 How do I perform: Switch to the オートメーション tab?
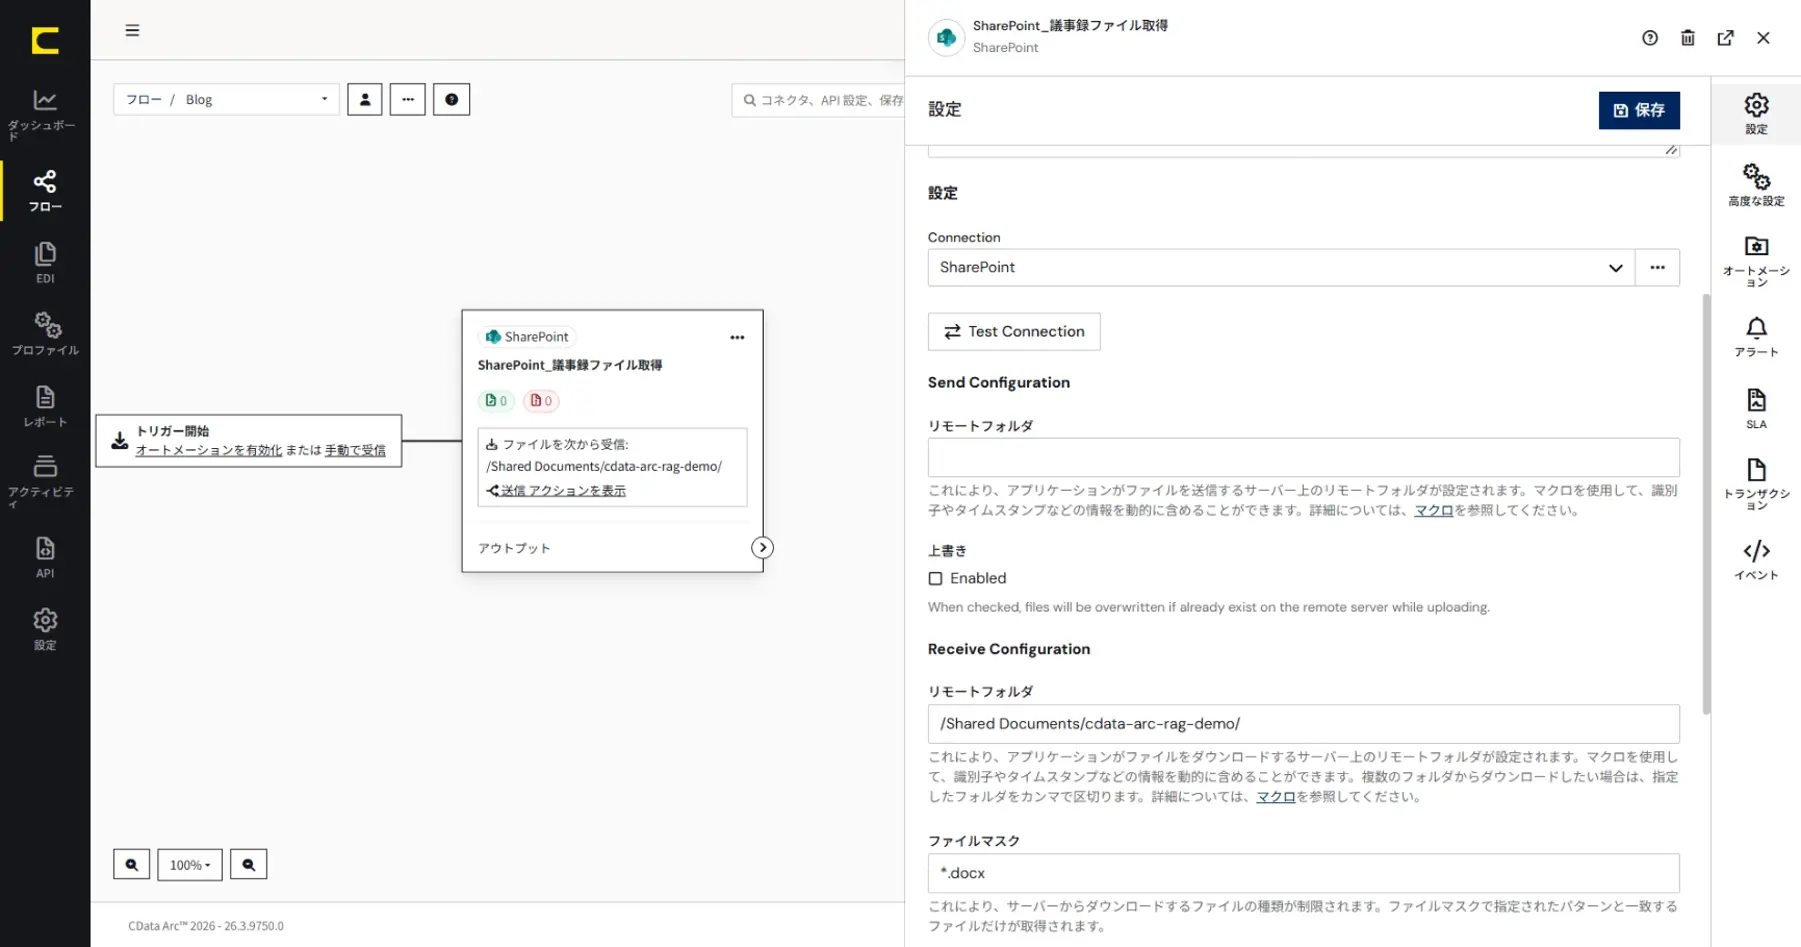click(1756, 260)
